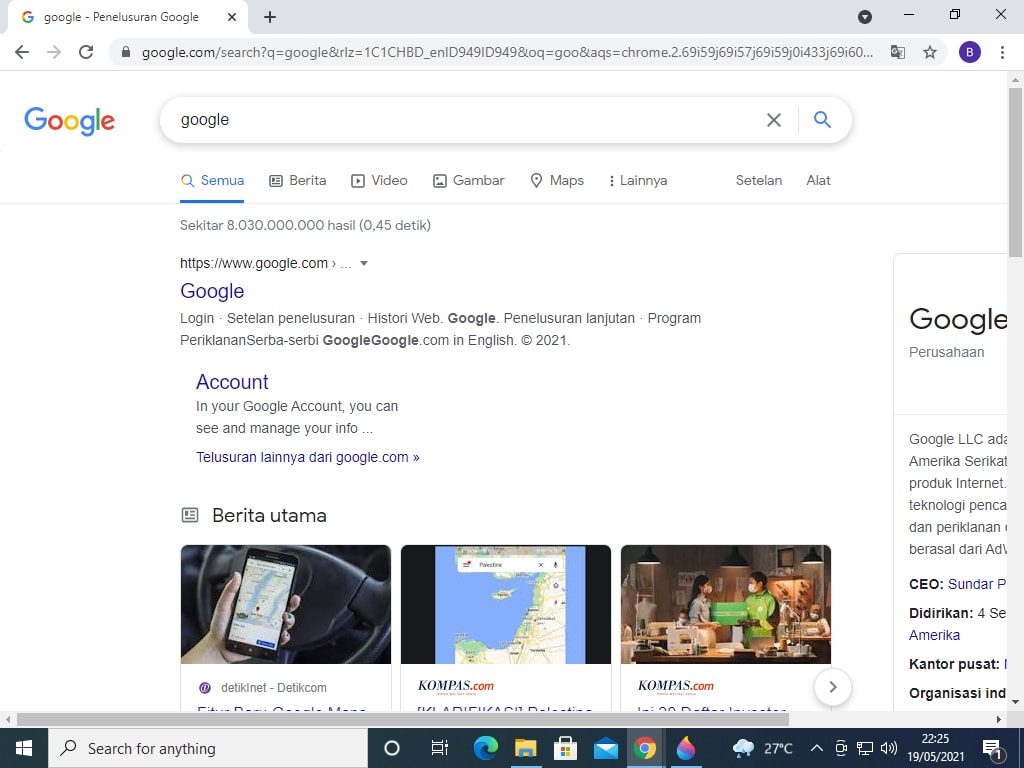Bookmark this page with the star
1024x768 pixels.
point(930,52)
